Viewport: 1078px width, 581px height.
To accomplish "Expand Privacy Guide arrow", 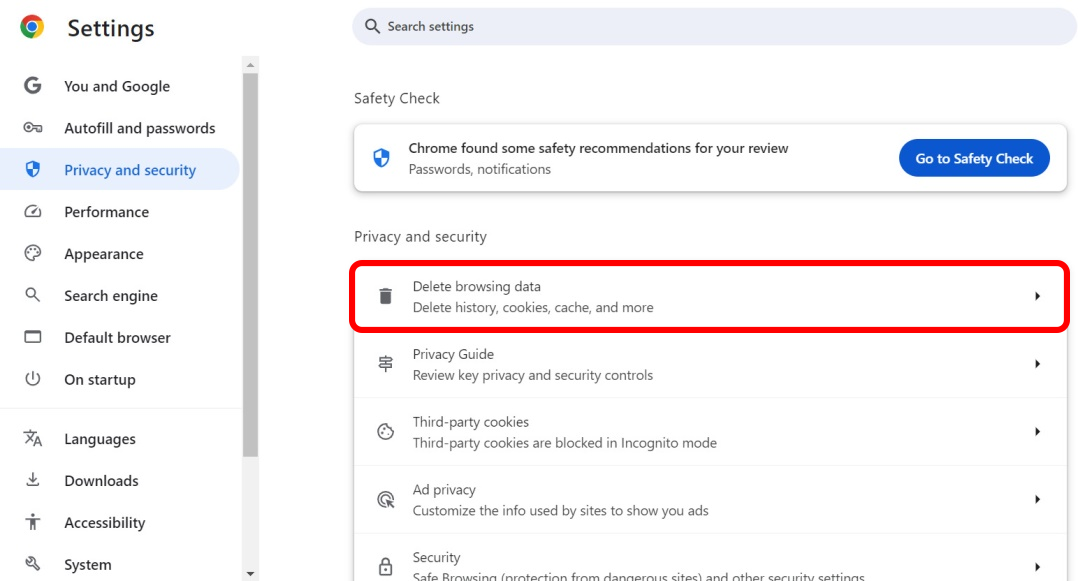I will (x=1037, y=364).
